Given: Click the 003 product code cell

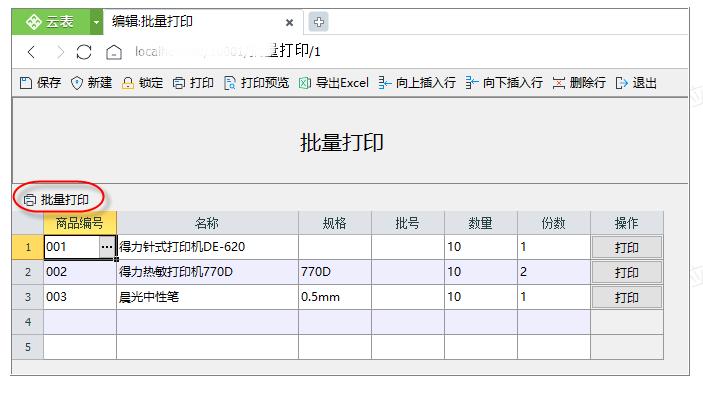Looking at the screenshot, I should (80, 297).
